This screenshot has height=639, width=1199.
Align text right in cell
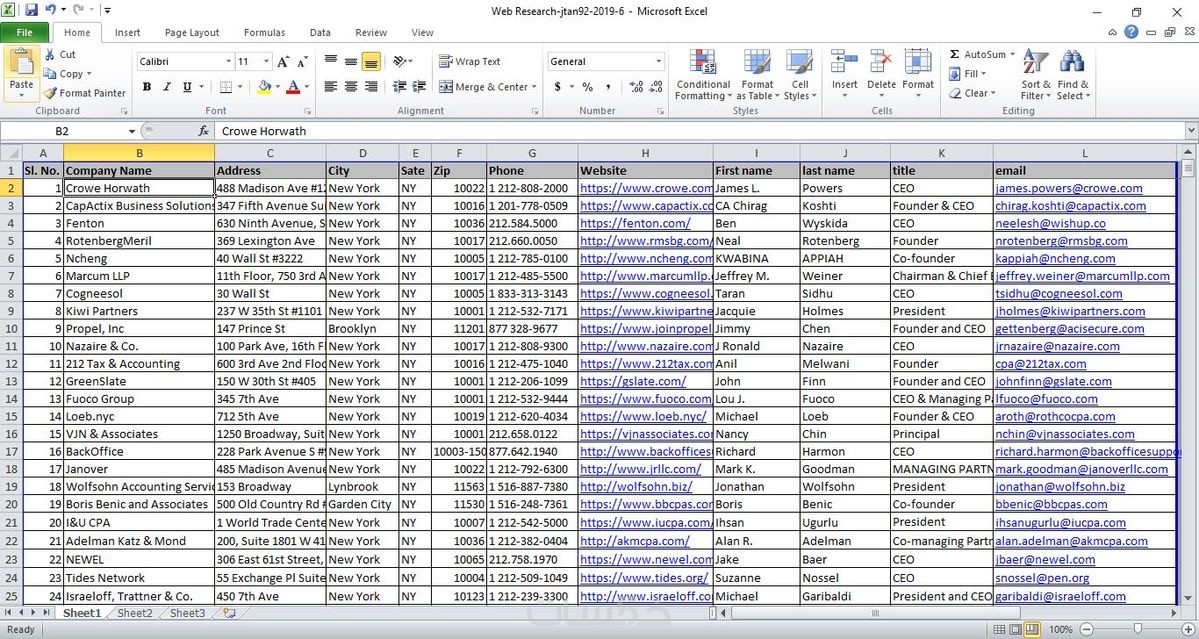[371, 87]
